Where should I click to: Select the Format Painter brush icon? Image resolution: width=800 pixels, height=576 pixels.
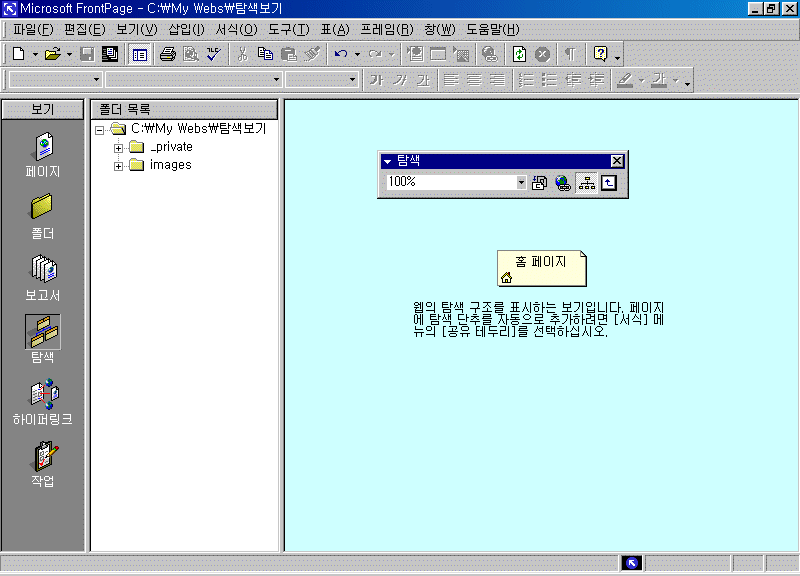coord(312,54)
